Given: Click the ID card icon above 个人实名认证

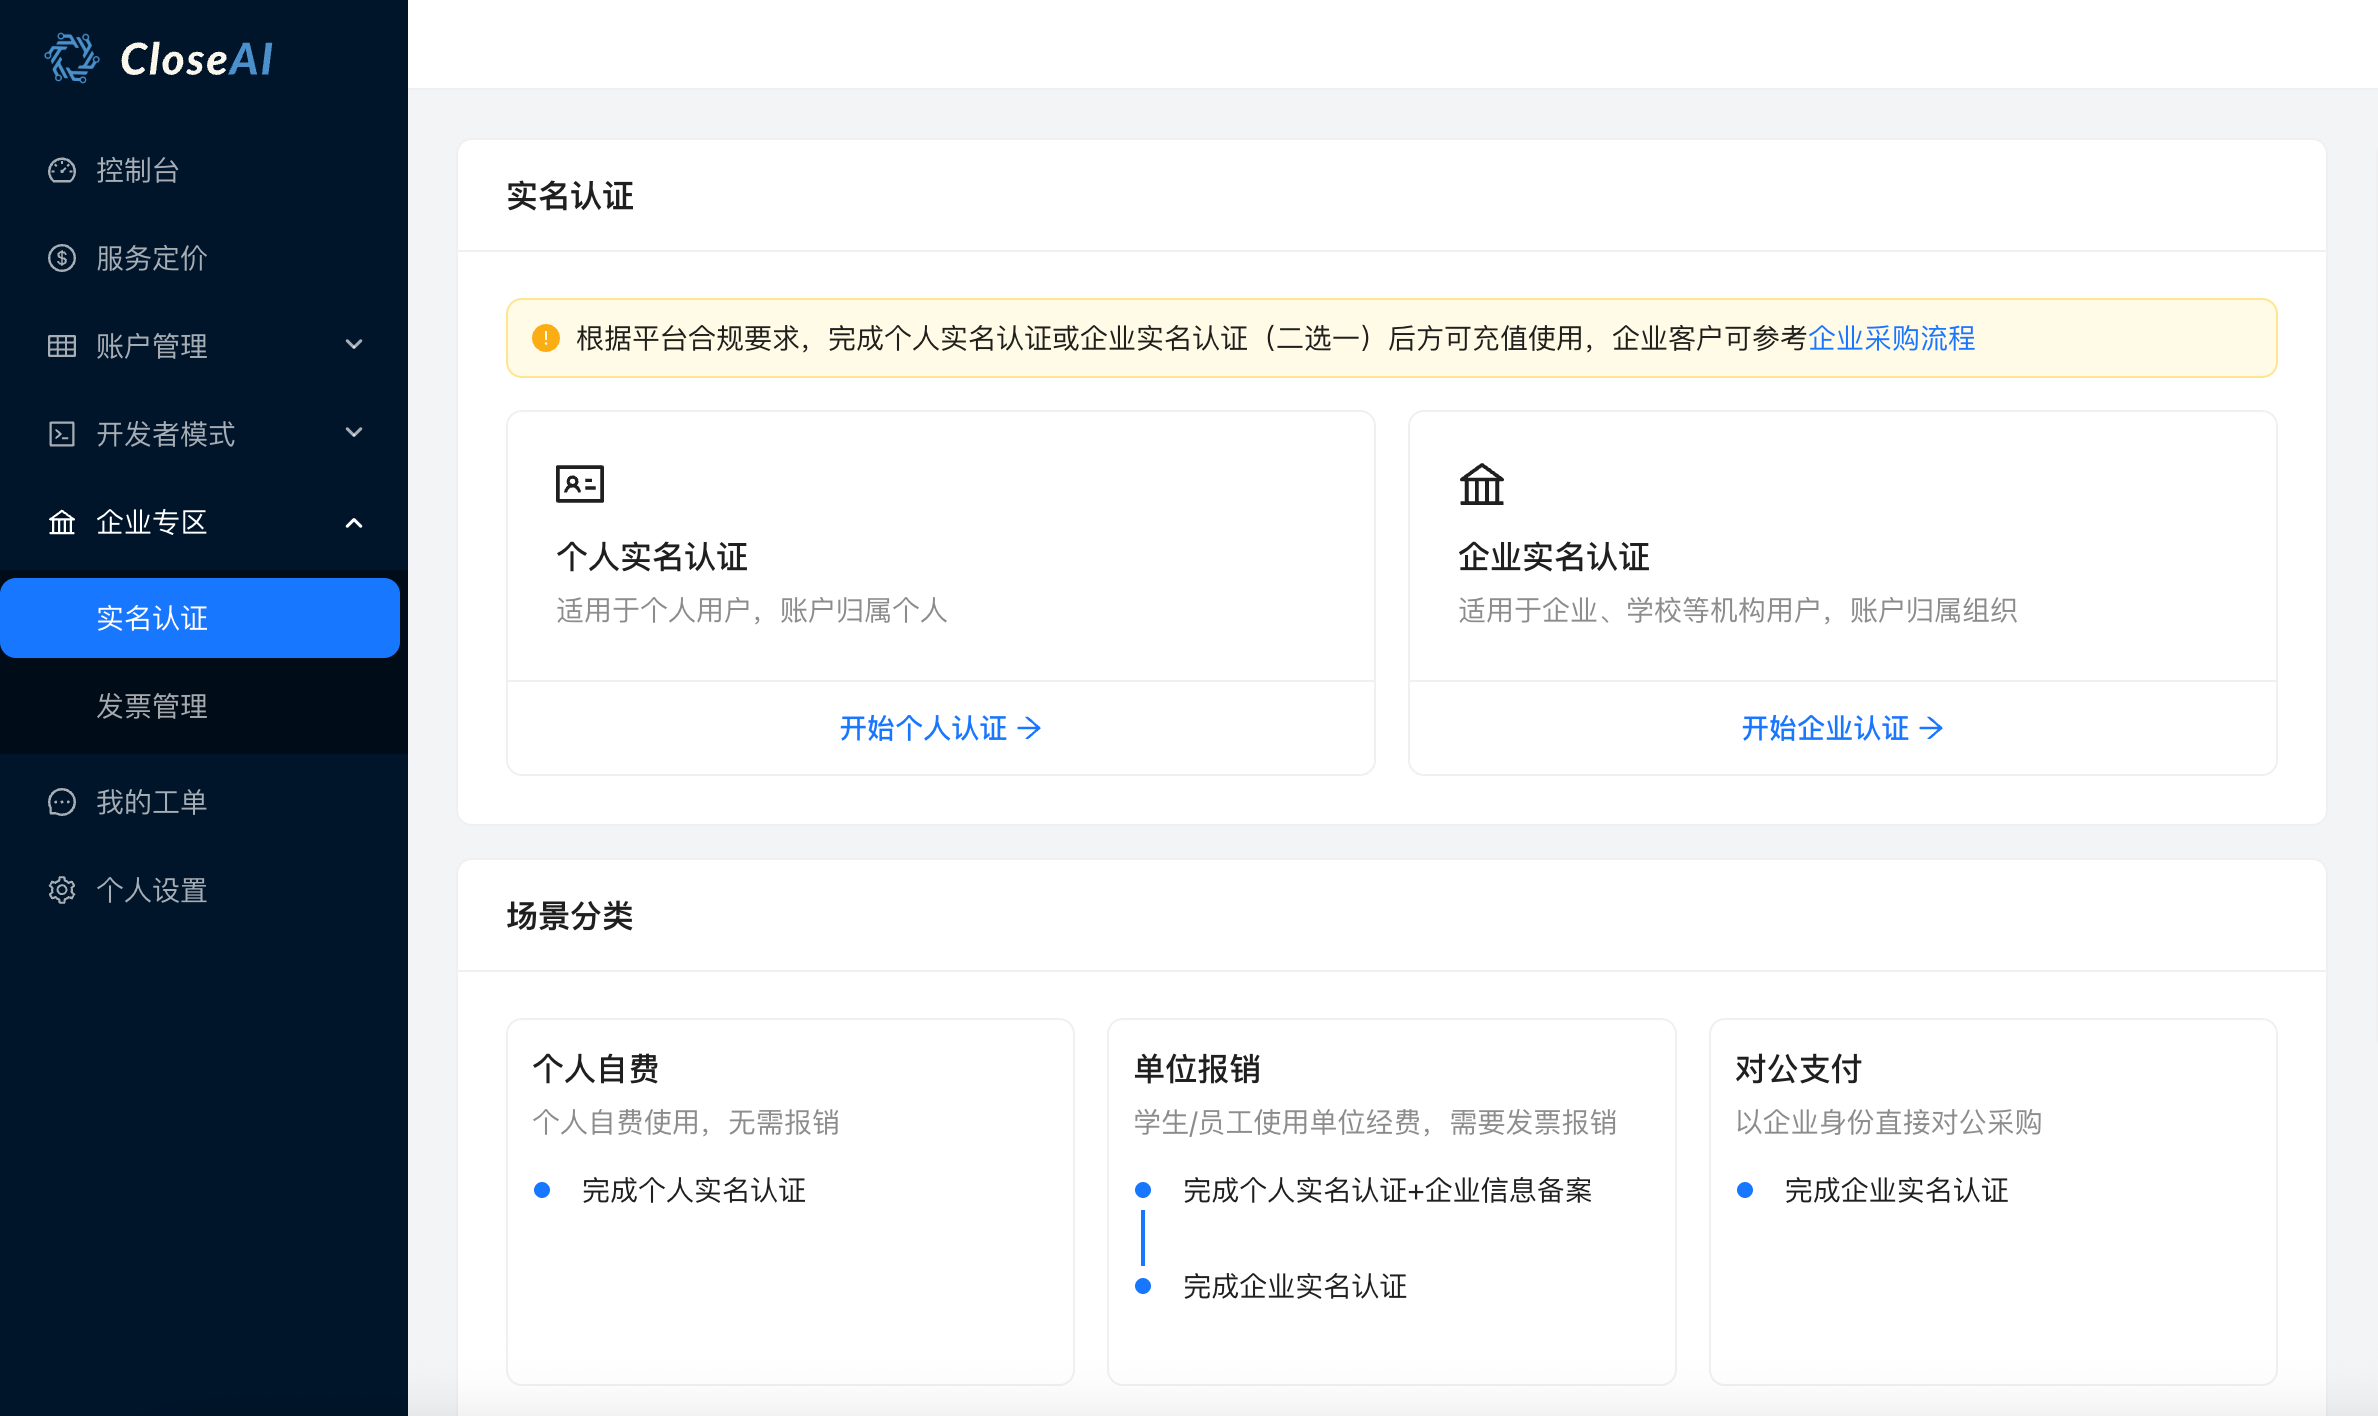Looking at the screenshot, I should pos(580,484).
